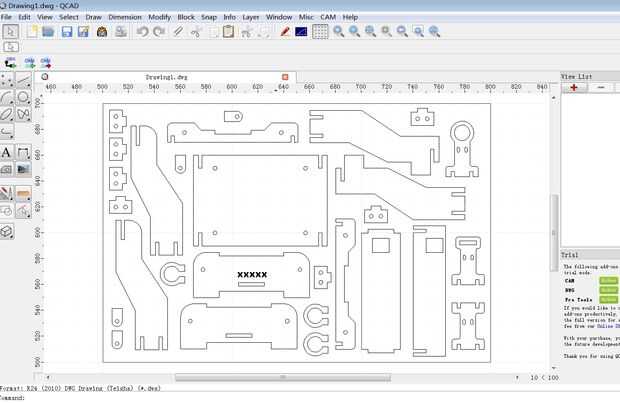This screenshot has height=403, width=620.
Task: Open the Snap tools in left toolbox
Action: [7, 210]
